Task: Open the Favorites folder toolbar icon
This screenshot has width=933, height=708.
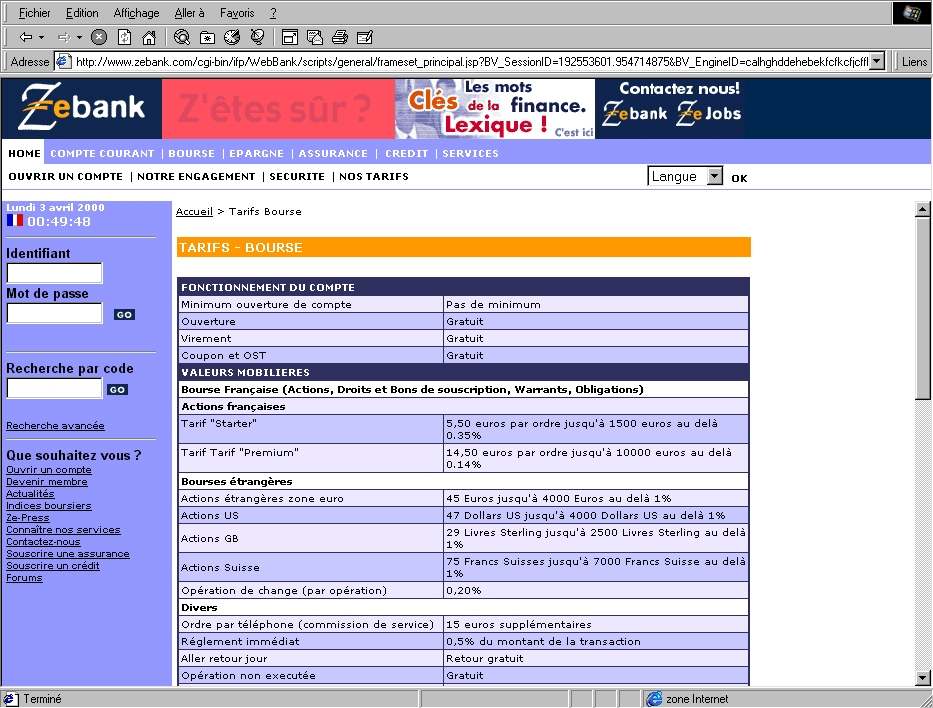Action: [207, 37]
